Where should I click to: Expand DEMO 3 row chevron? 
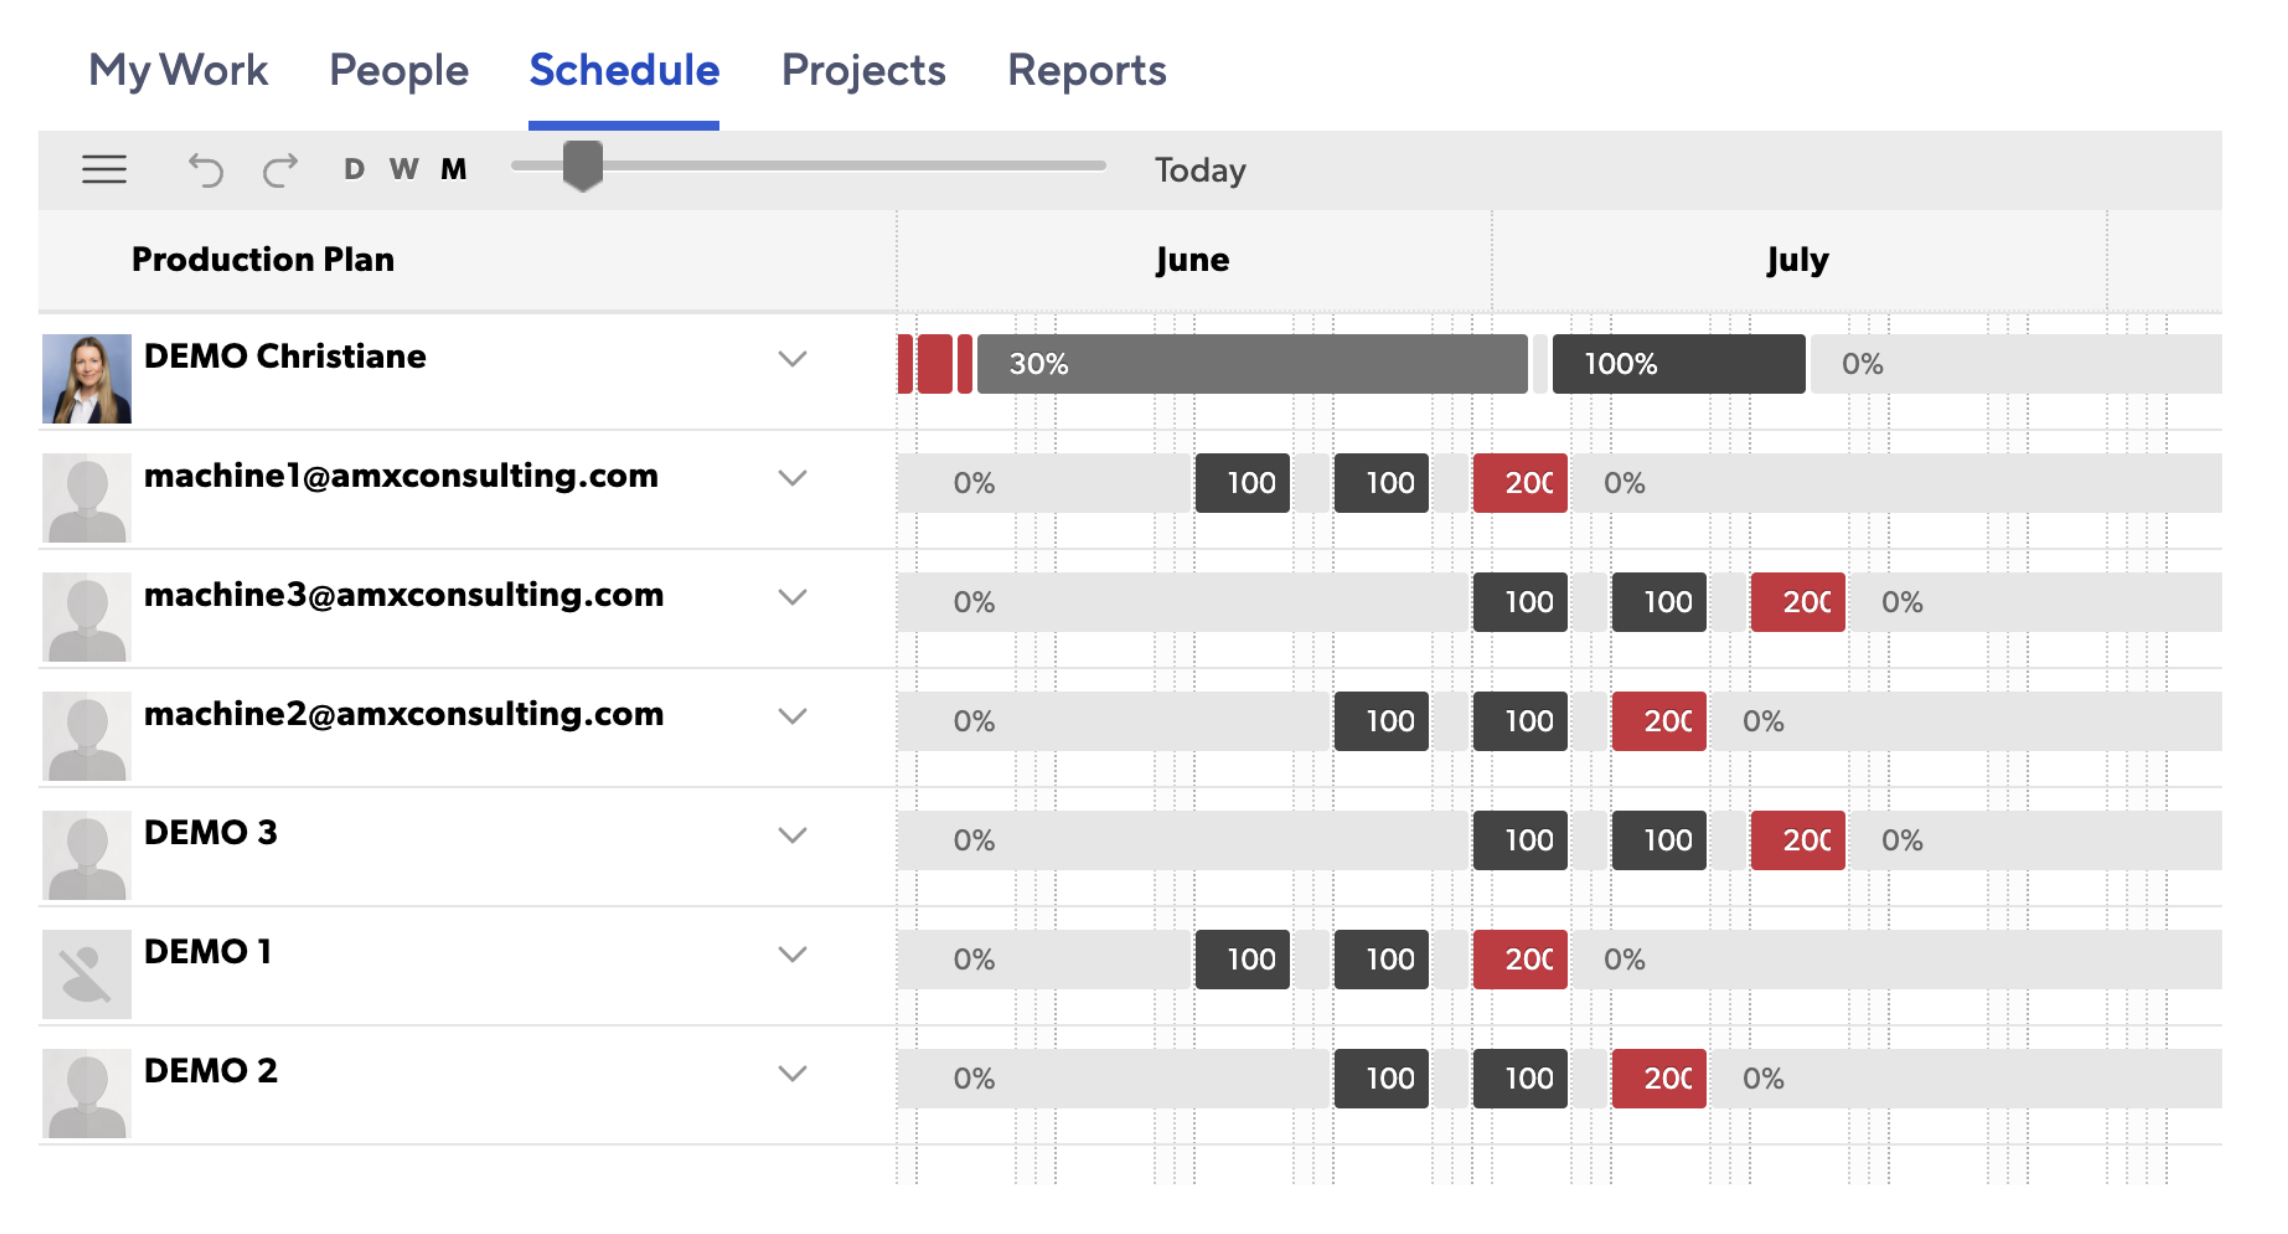coord(792,835)
